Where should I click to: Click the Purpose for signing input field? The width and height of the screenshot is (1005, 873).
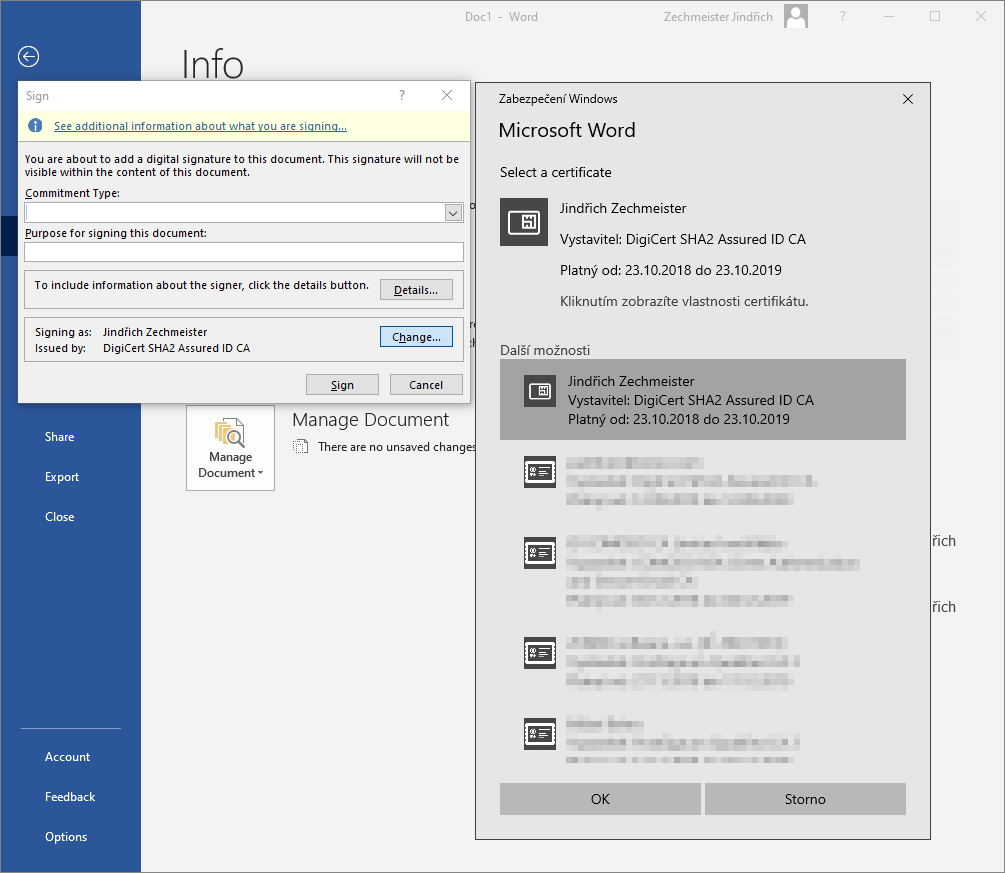click(244, 252)
